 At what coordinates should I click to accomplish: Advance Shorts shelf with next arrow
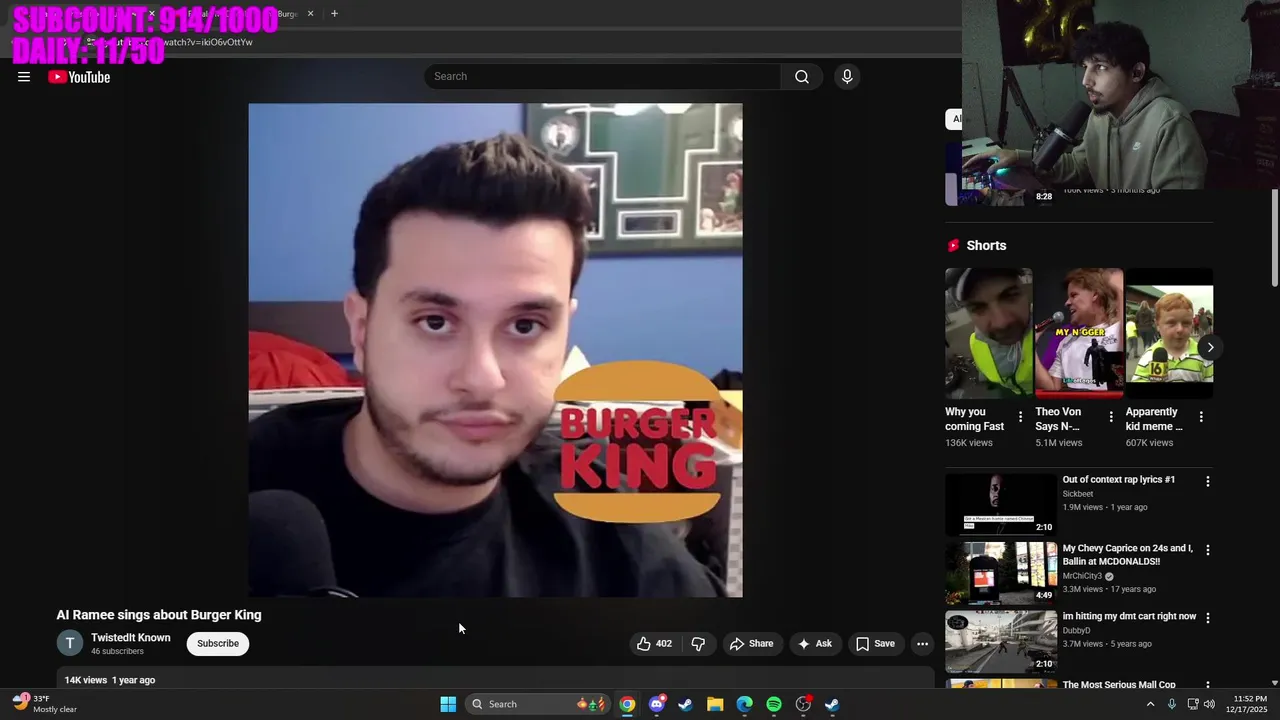tap(1210, 347)
